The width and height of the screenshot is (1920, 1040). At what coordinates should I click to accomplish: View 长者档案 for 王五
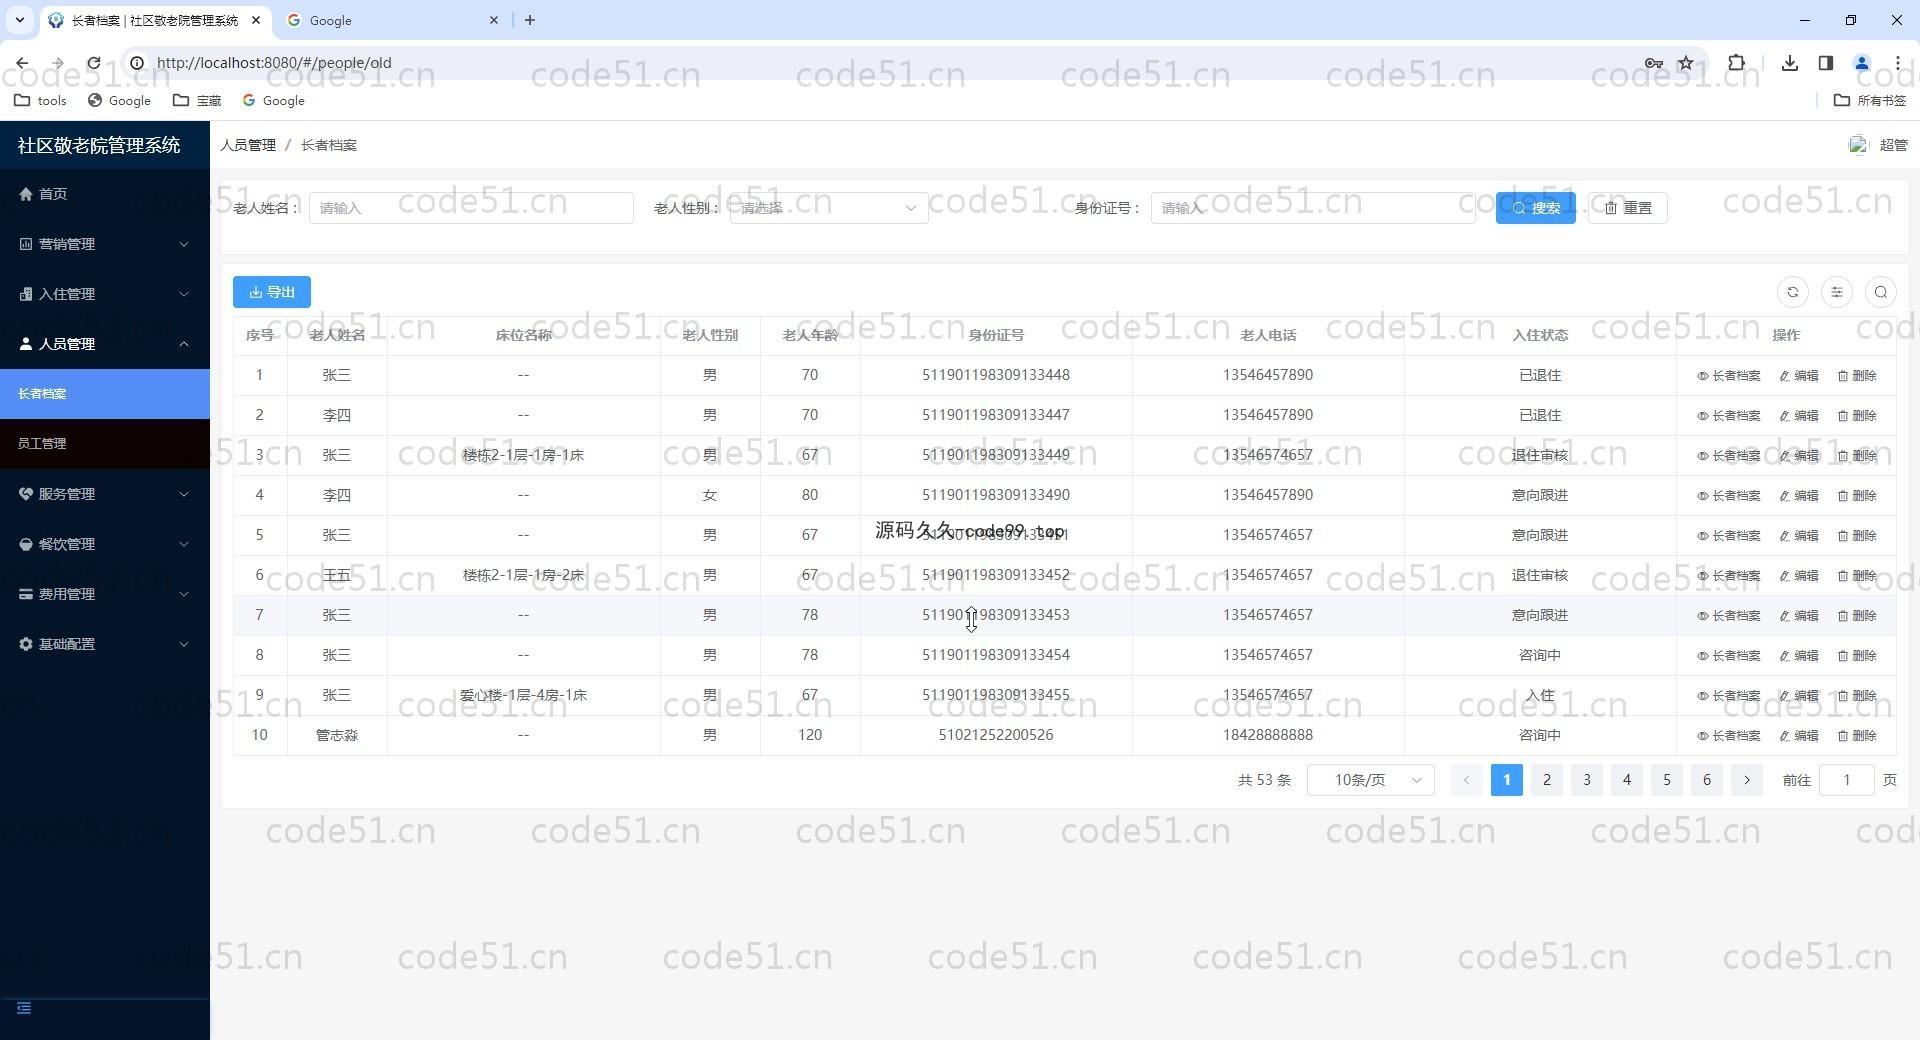pyautogui.click(x=1728, y=576)
